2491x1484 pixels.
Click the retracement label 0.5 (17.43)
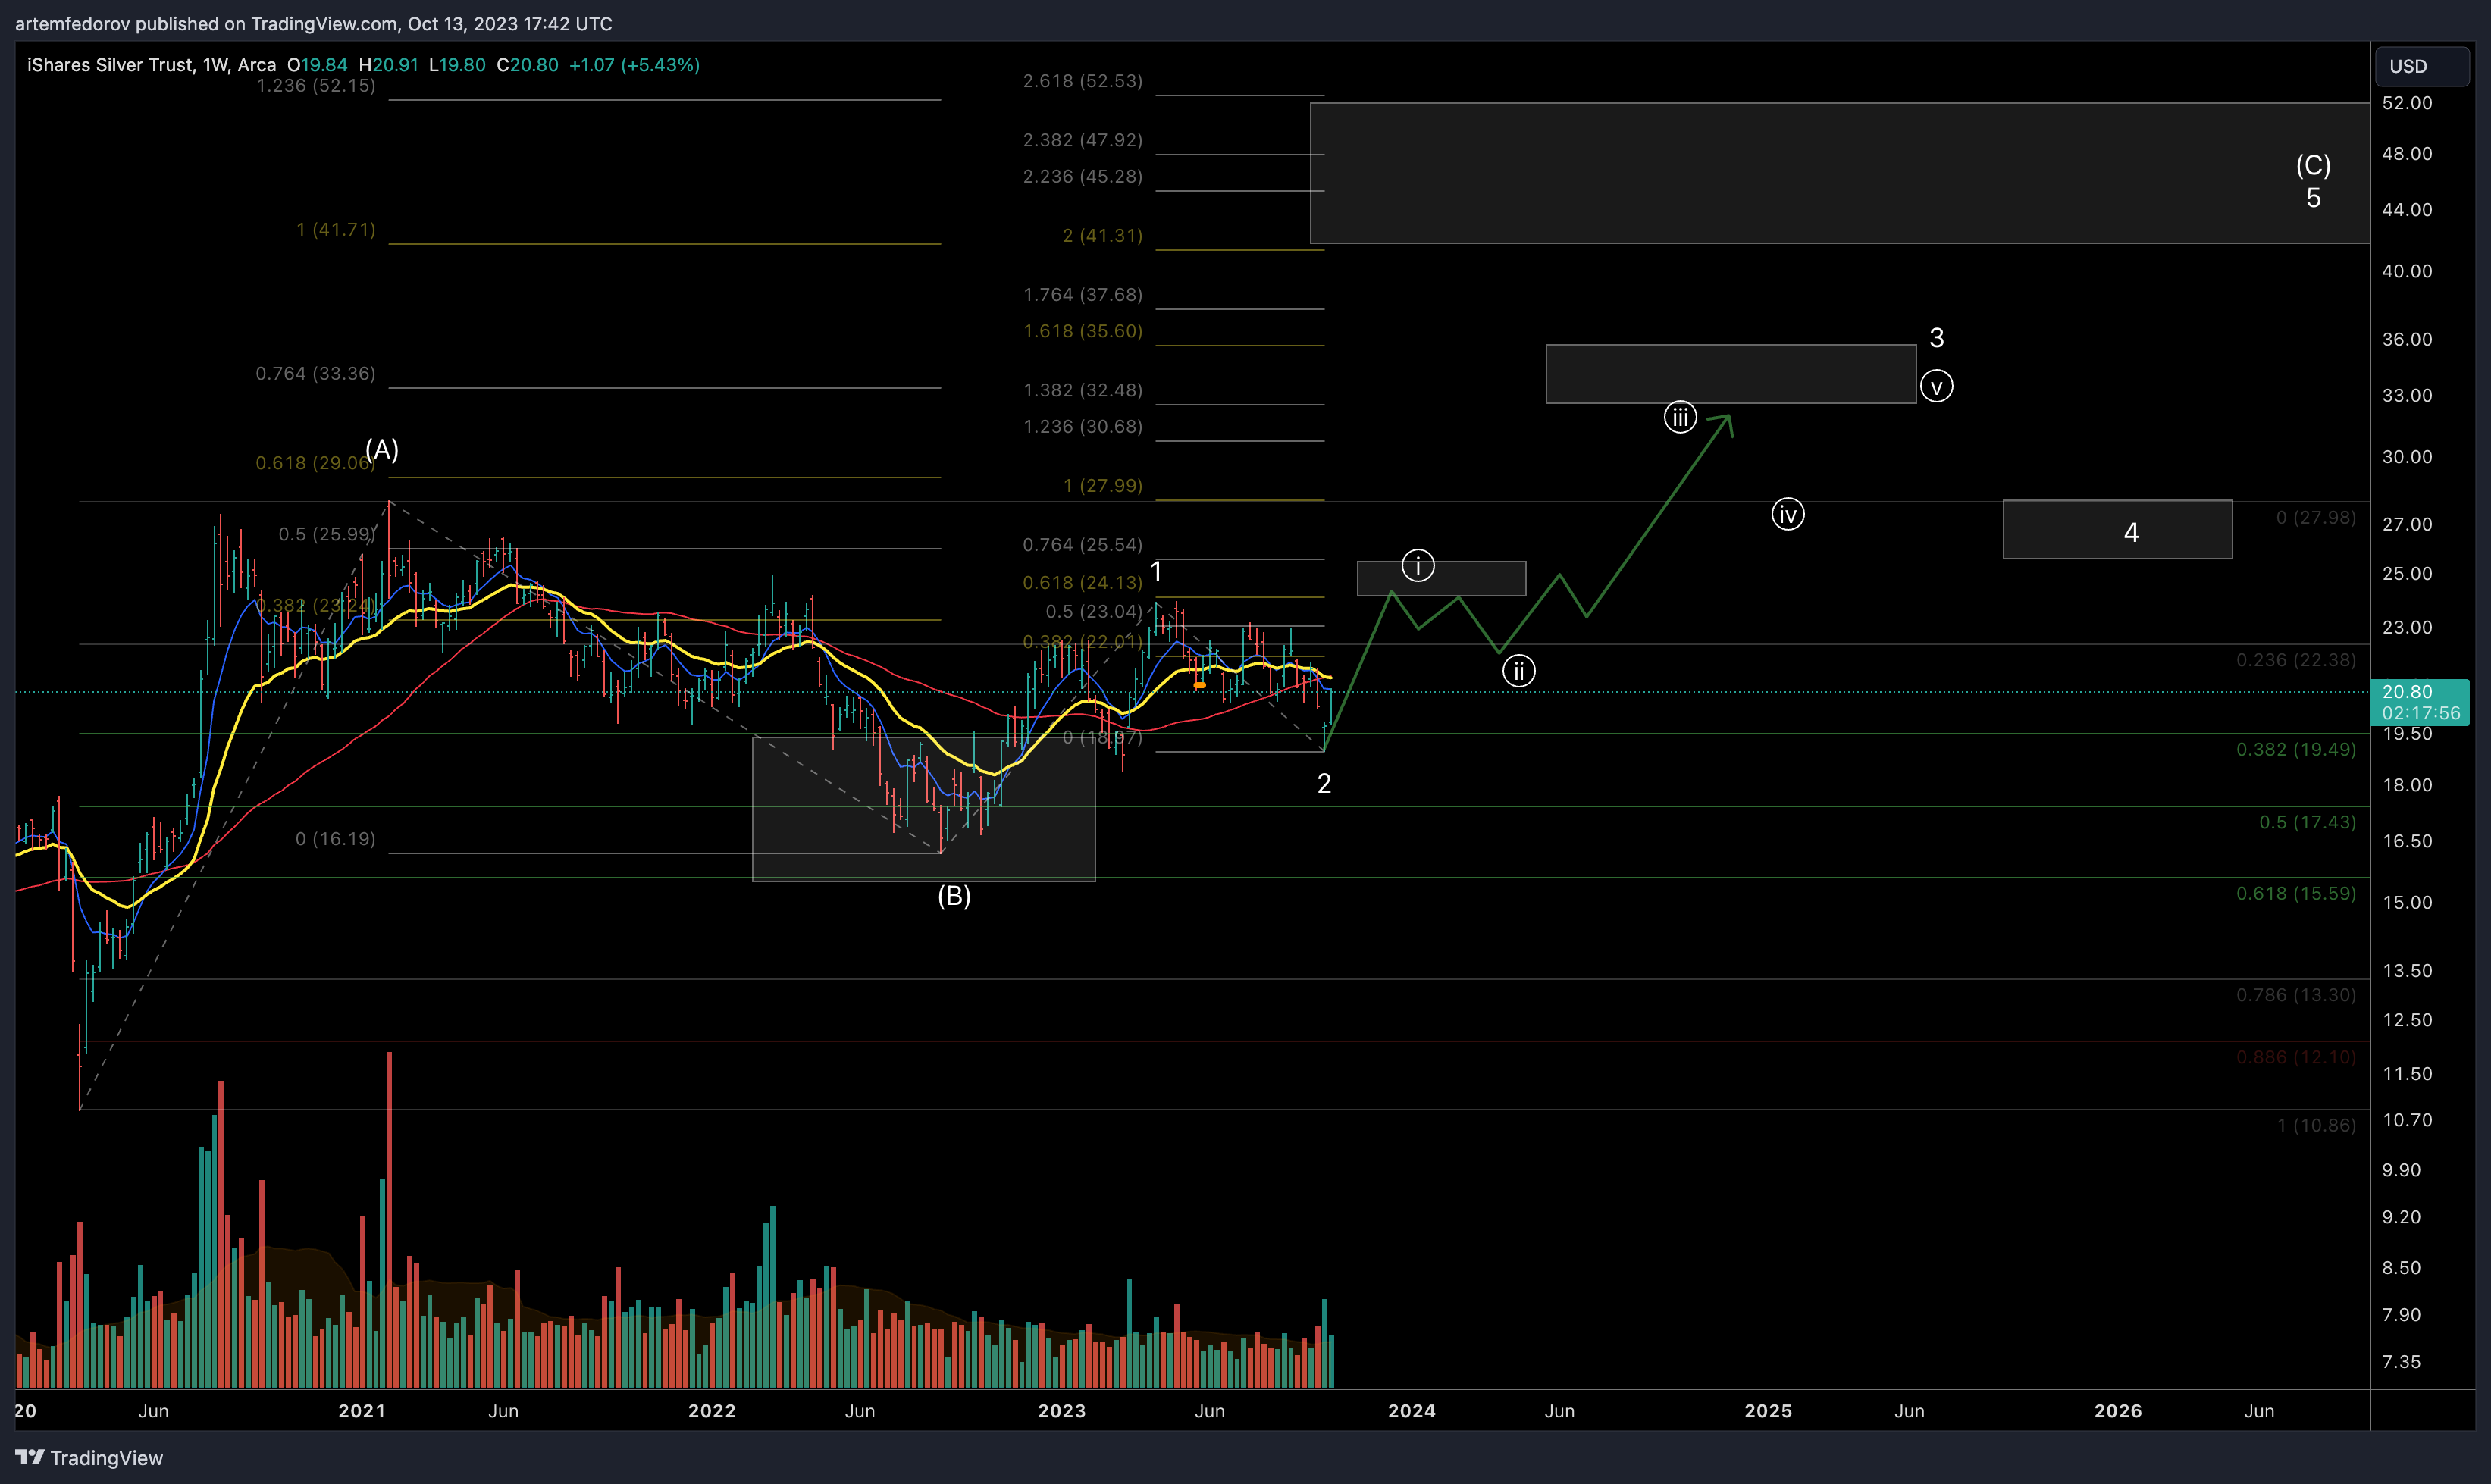[x=2307, y=822]
